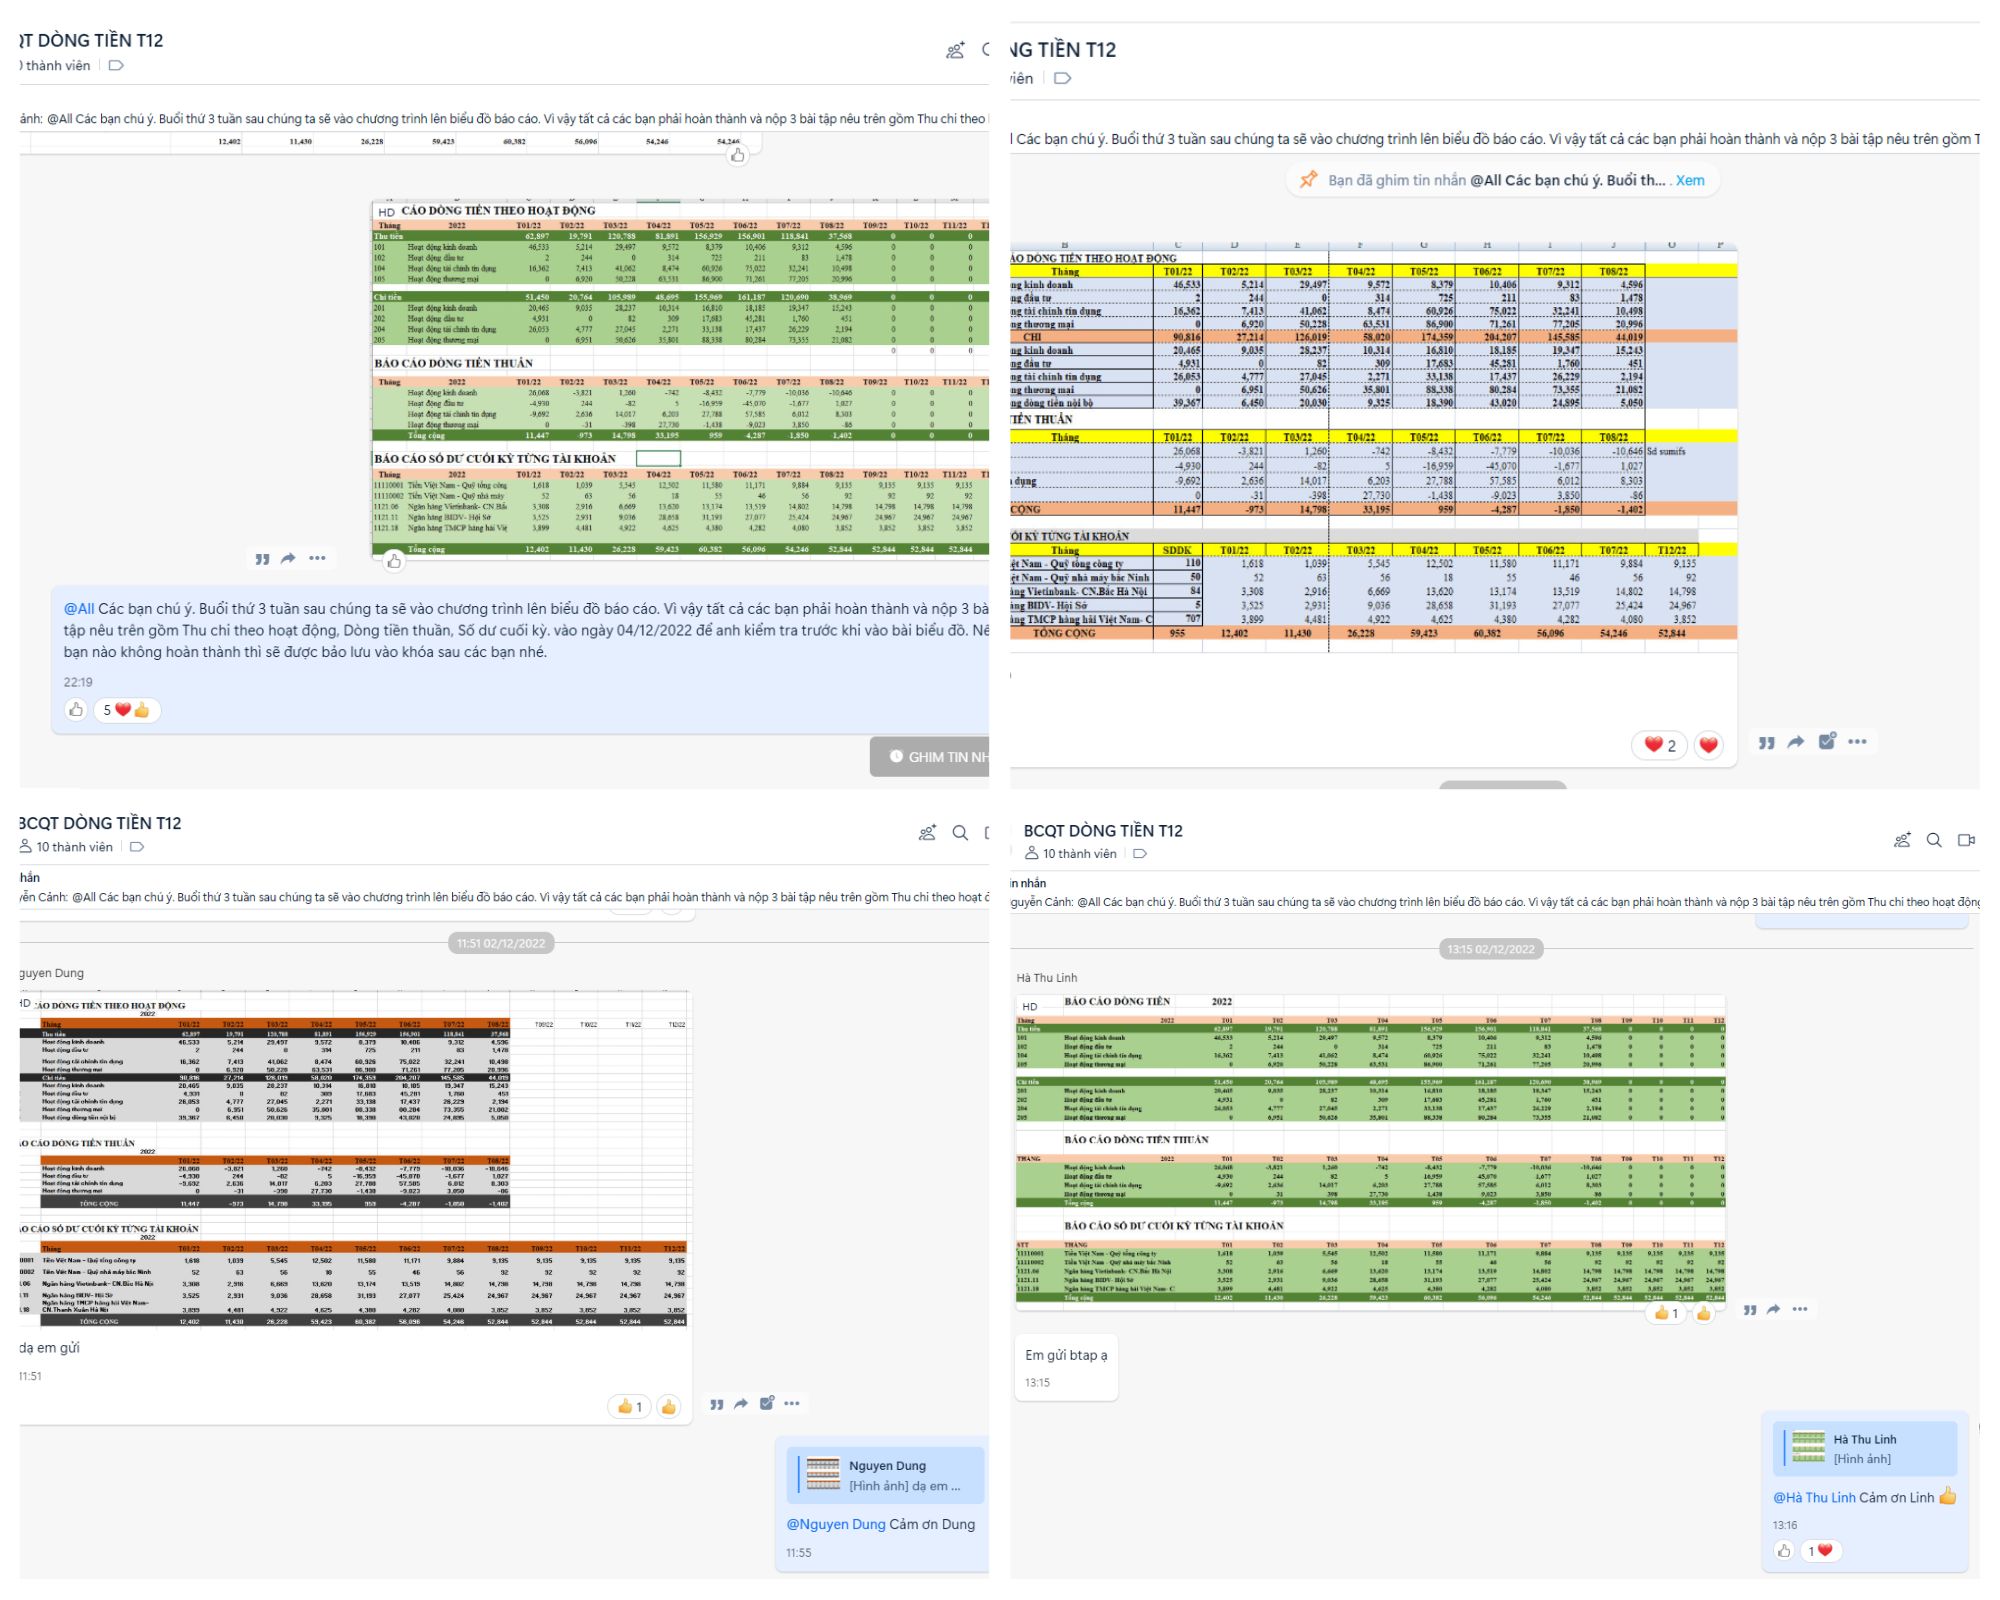React with heart on yellow-header spreadsheet image

pyautogui.click(x=1709, y=744)
